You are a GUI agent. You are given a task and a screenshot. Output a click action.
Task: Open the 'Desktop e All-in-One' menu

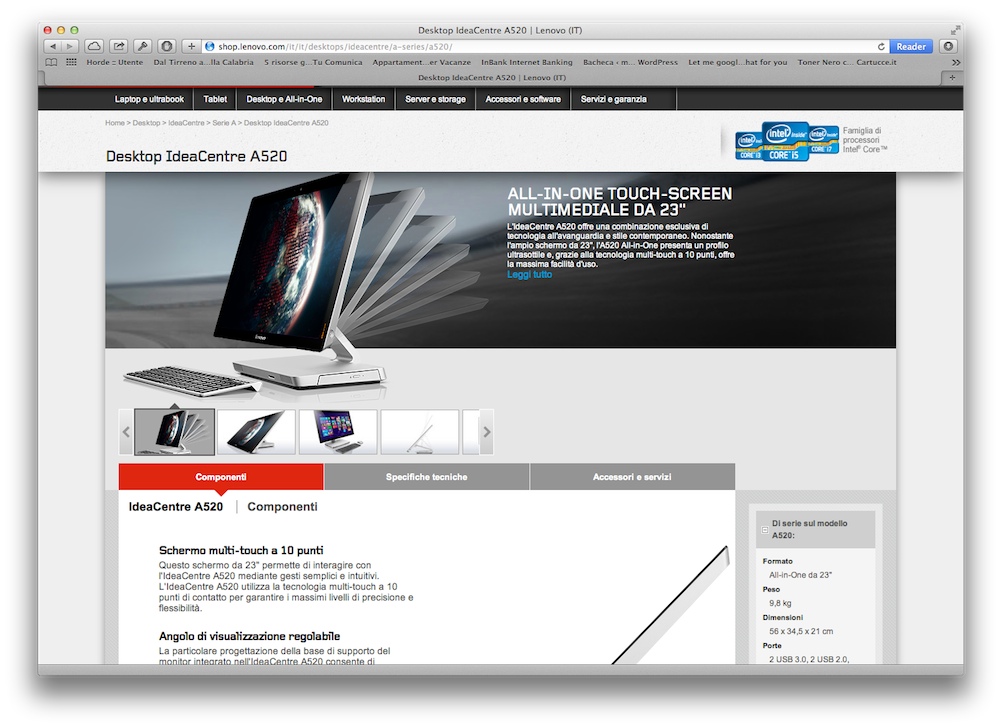pos(284,99)
